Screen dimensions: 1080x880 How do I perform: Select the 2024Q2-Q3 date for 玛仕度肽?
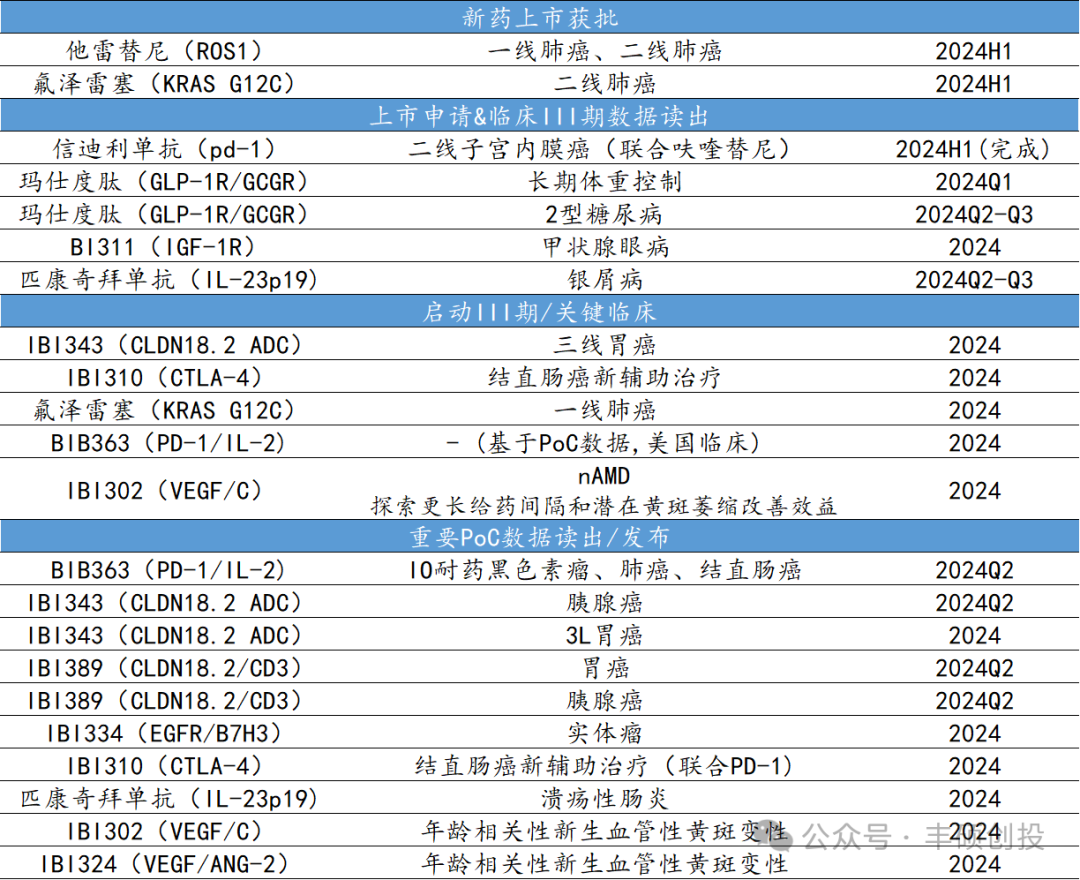tap(975, 213)
